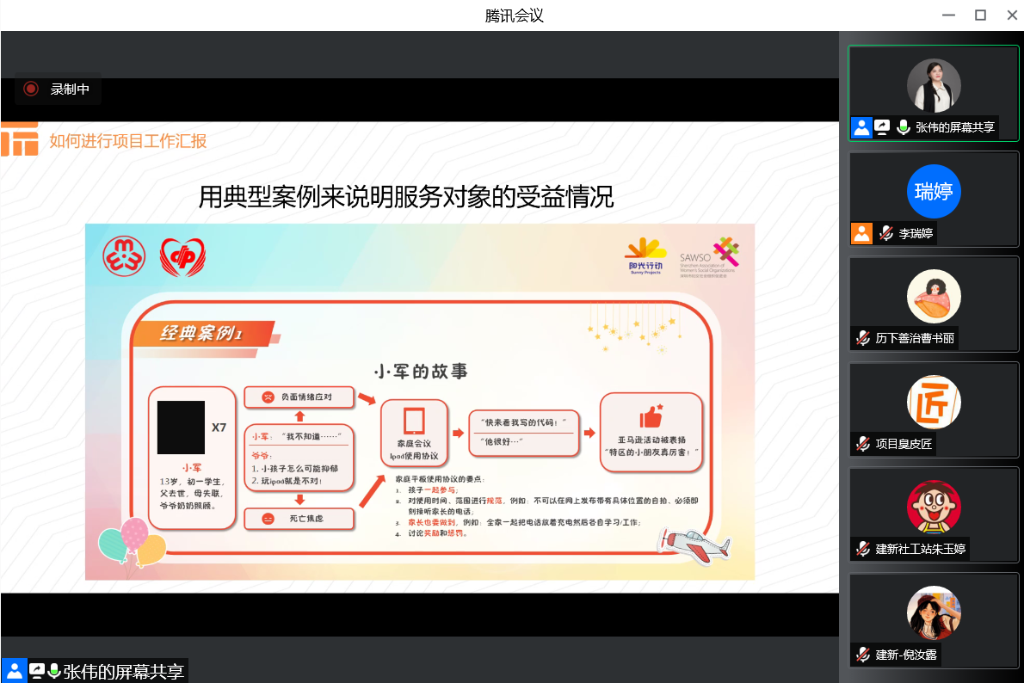
Task: Click 建新-倪汝露's muted microphone icon
Action: tap(862, 654)
